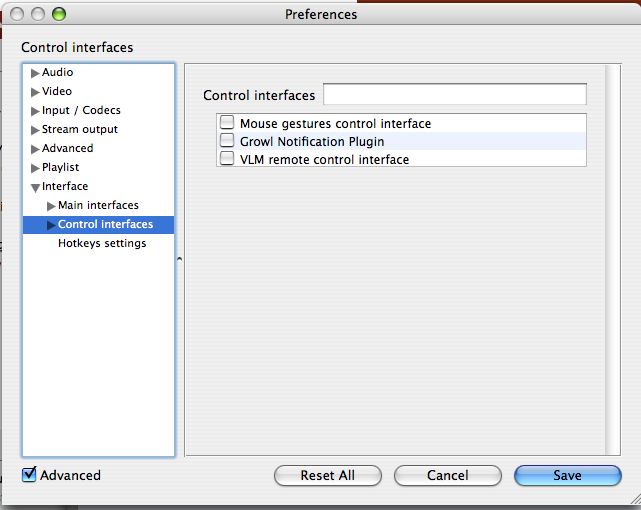This screenshot has height=510, width=641.
Task: Select Hotkeys settings in the tree
Action: point(102,243)
